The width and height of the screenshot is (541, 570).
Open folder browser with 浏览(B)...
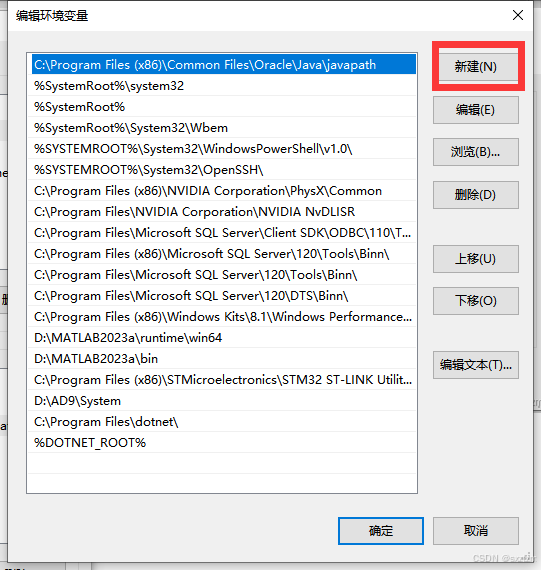(476, 152)
